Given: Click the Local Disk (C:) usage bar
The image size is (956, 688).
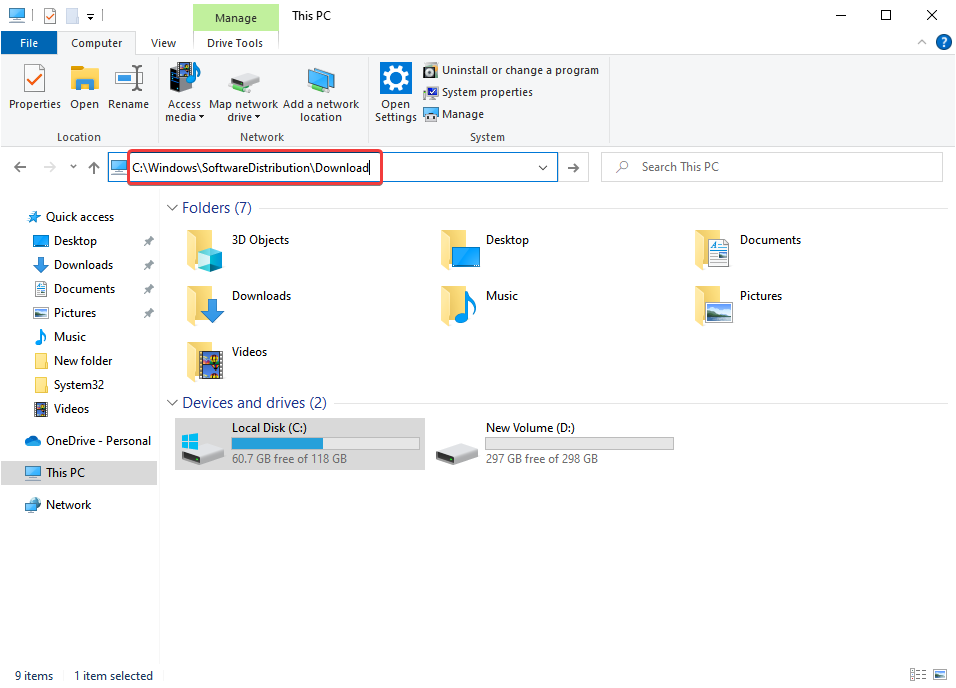Looking at the screenshot, I should 326,443.
